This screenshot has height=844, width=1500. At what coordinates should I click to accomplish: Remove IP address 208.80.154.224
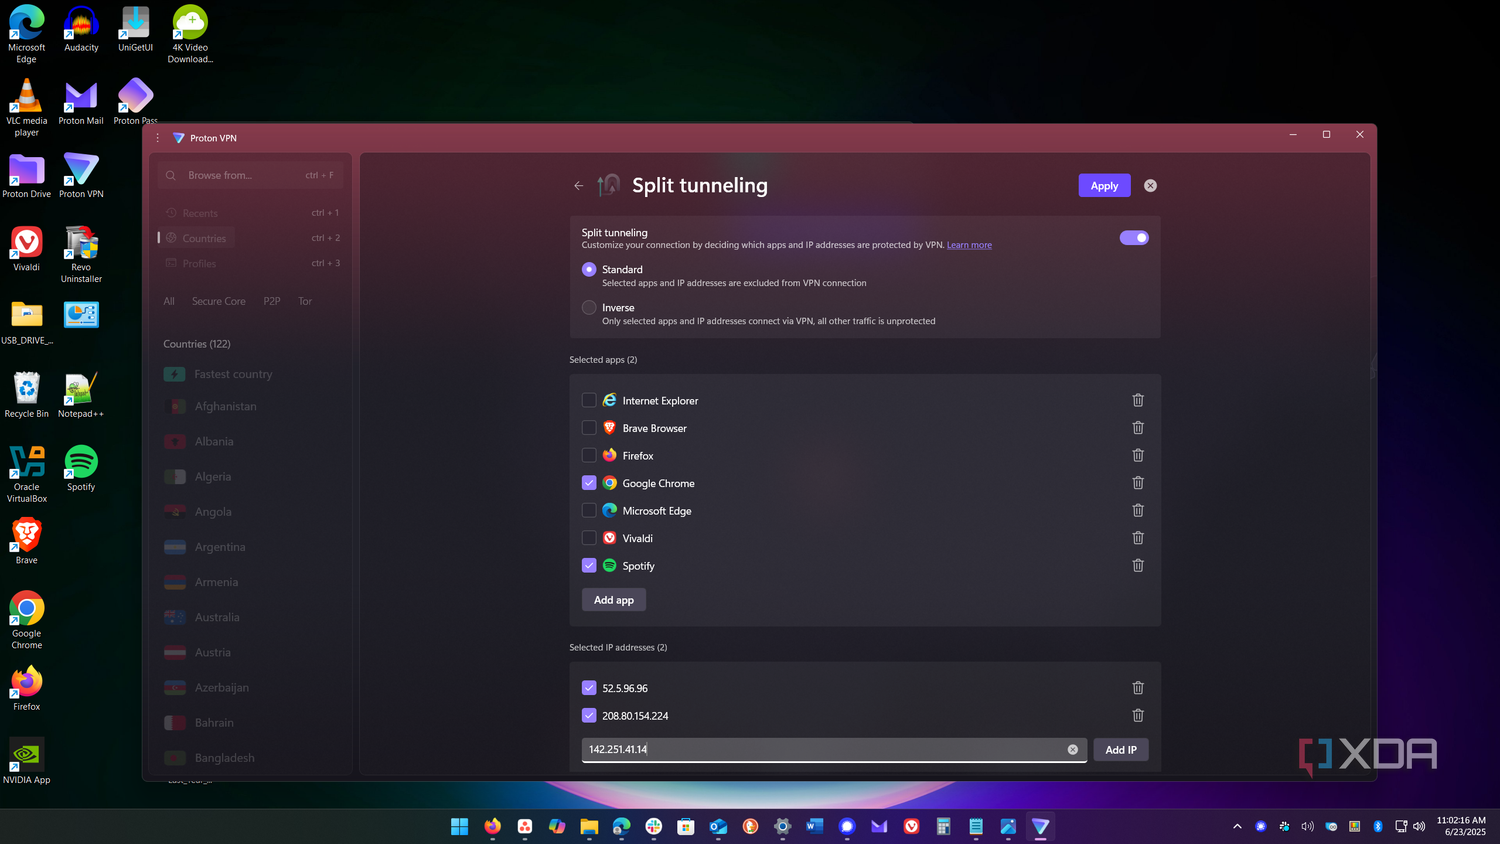point(1138,715)
